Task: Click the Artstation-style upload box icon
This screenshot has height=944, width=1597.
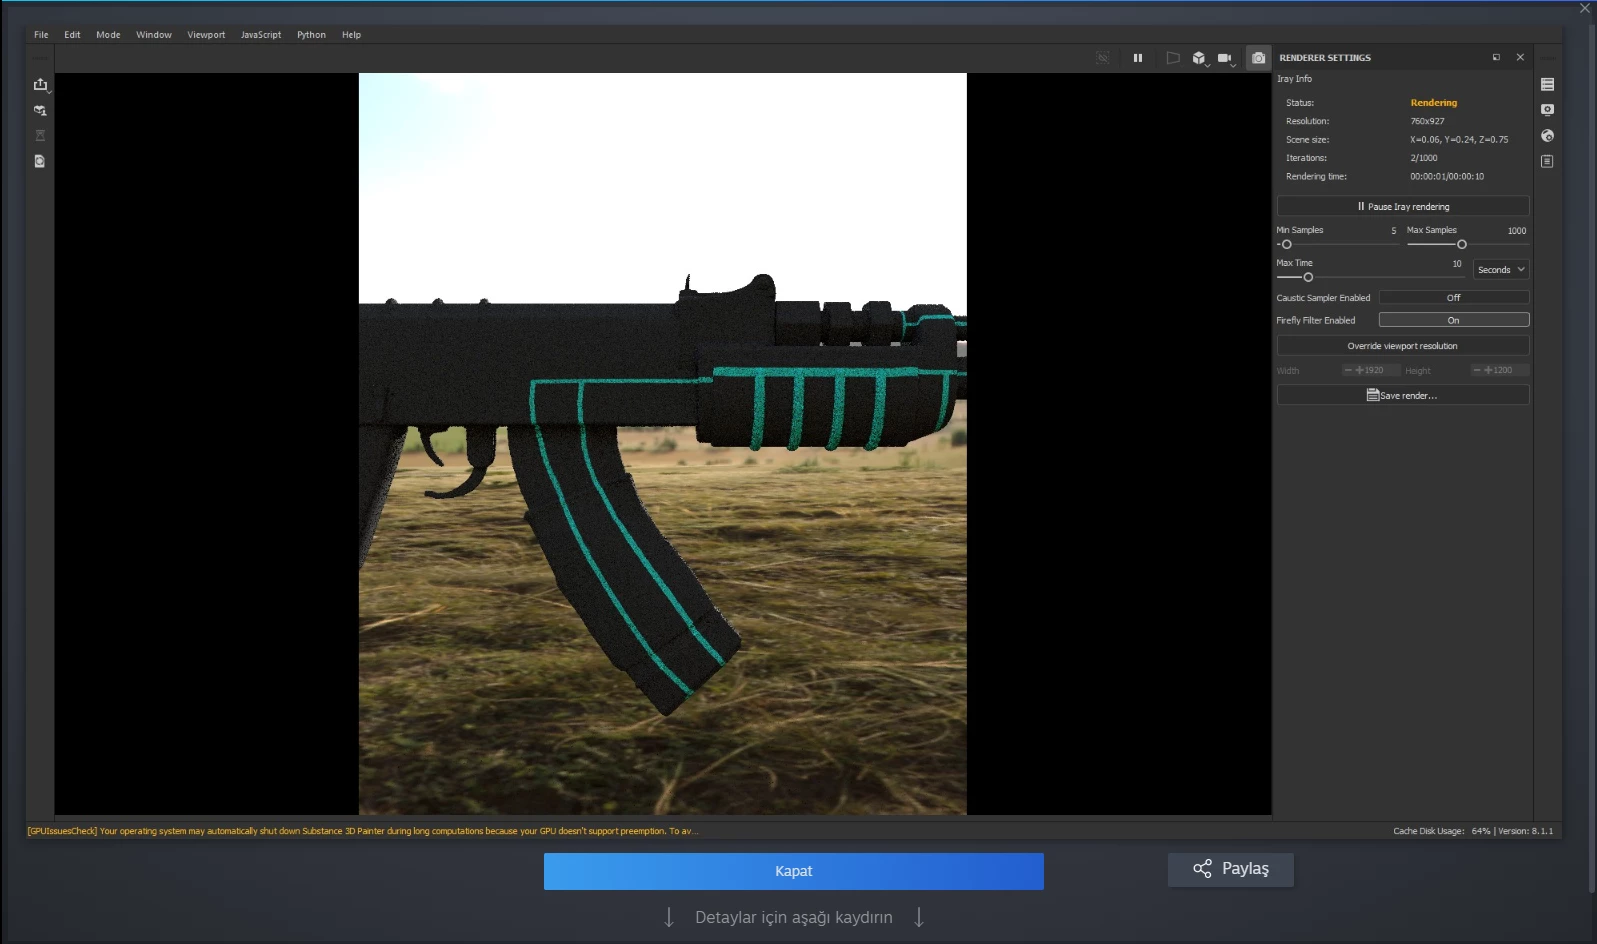Action: click(40, 110)
